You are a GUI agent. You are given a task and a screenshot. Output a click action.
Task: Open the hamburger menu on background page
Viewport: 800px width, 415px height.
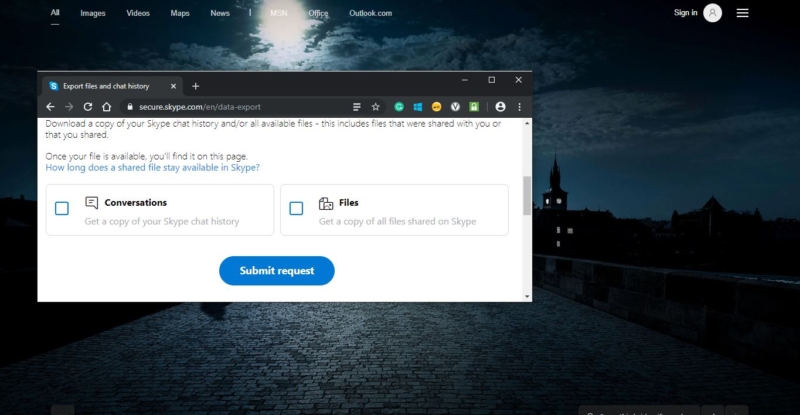click(x=742, y=13)
